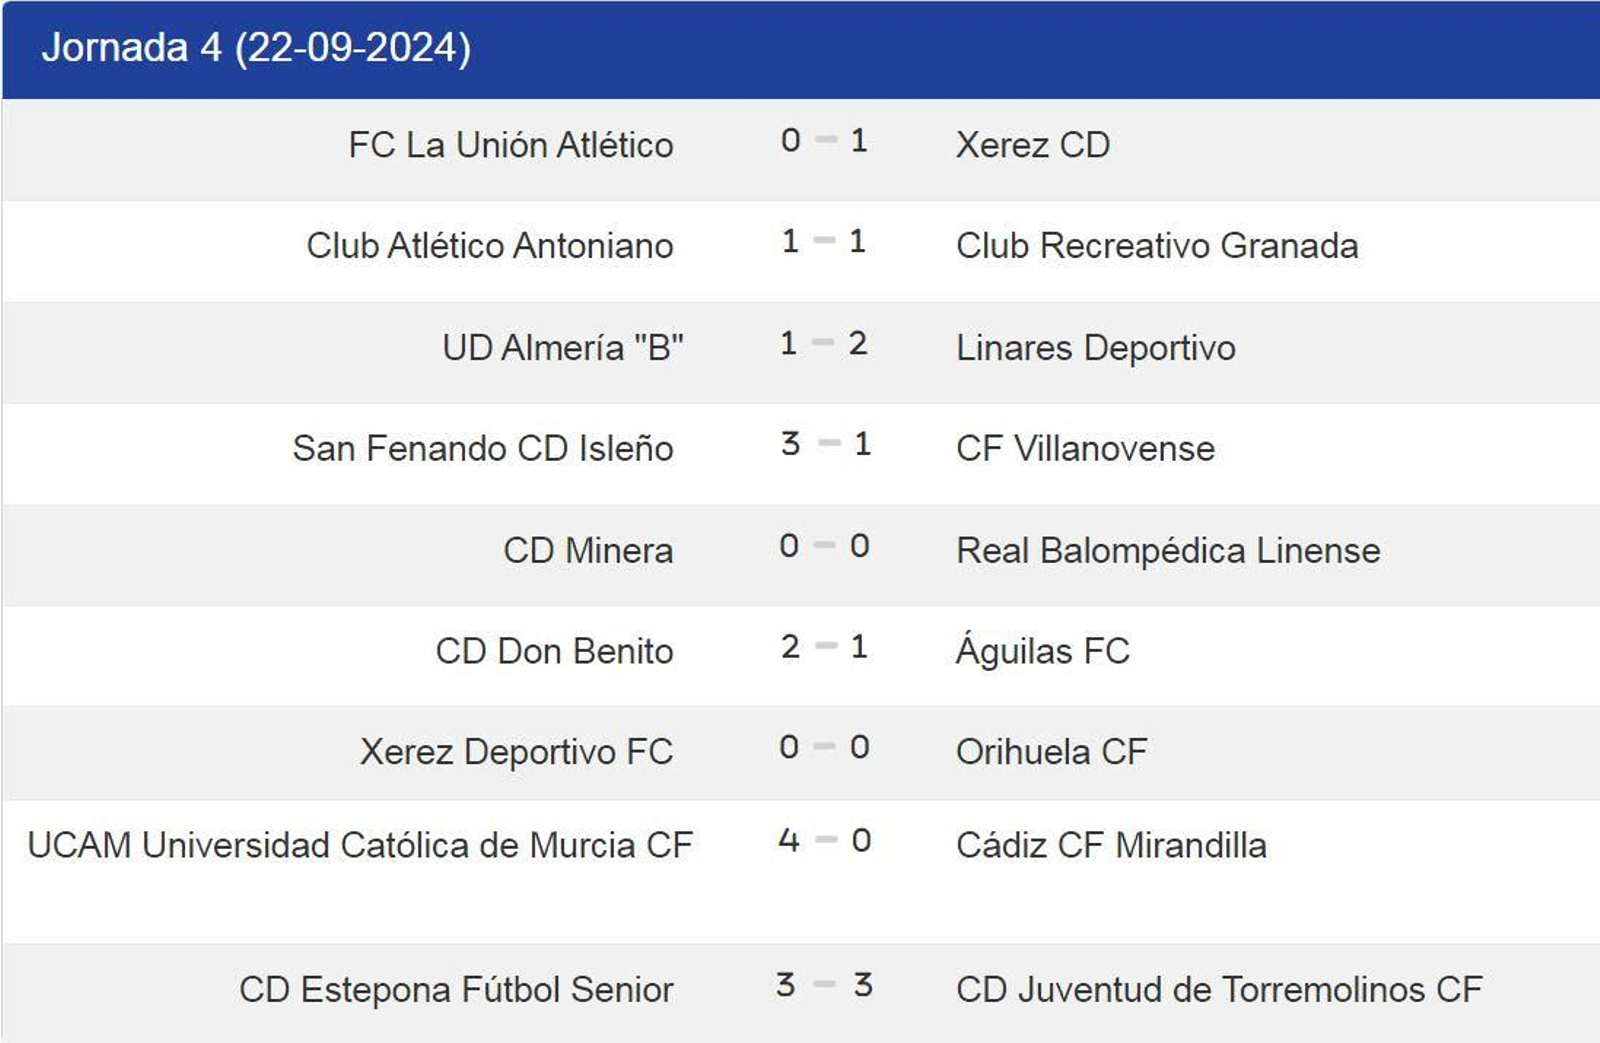The image size is (1600, 1043).
Task: Select UCAM Universidad Católica de Murcia CF
Action: pos(360,846)
